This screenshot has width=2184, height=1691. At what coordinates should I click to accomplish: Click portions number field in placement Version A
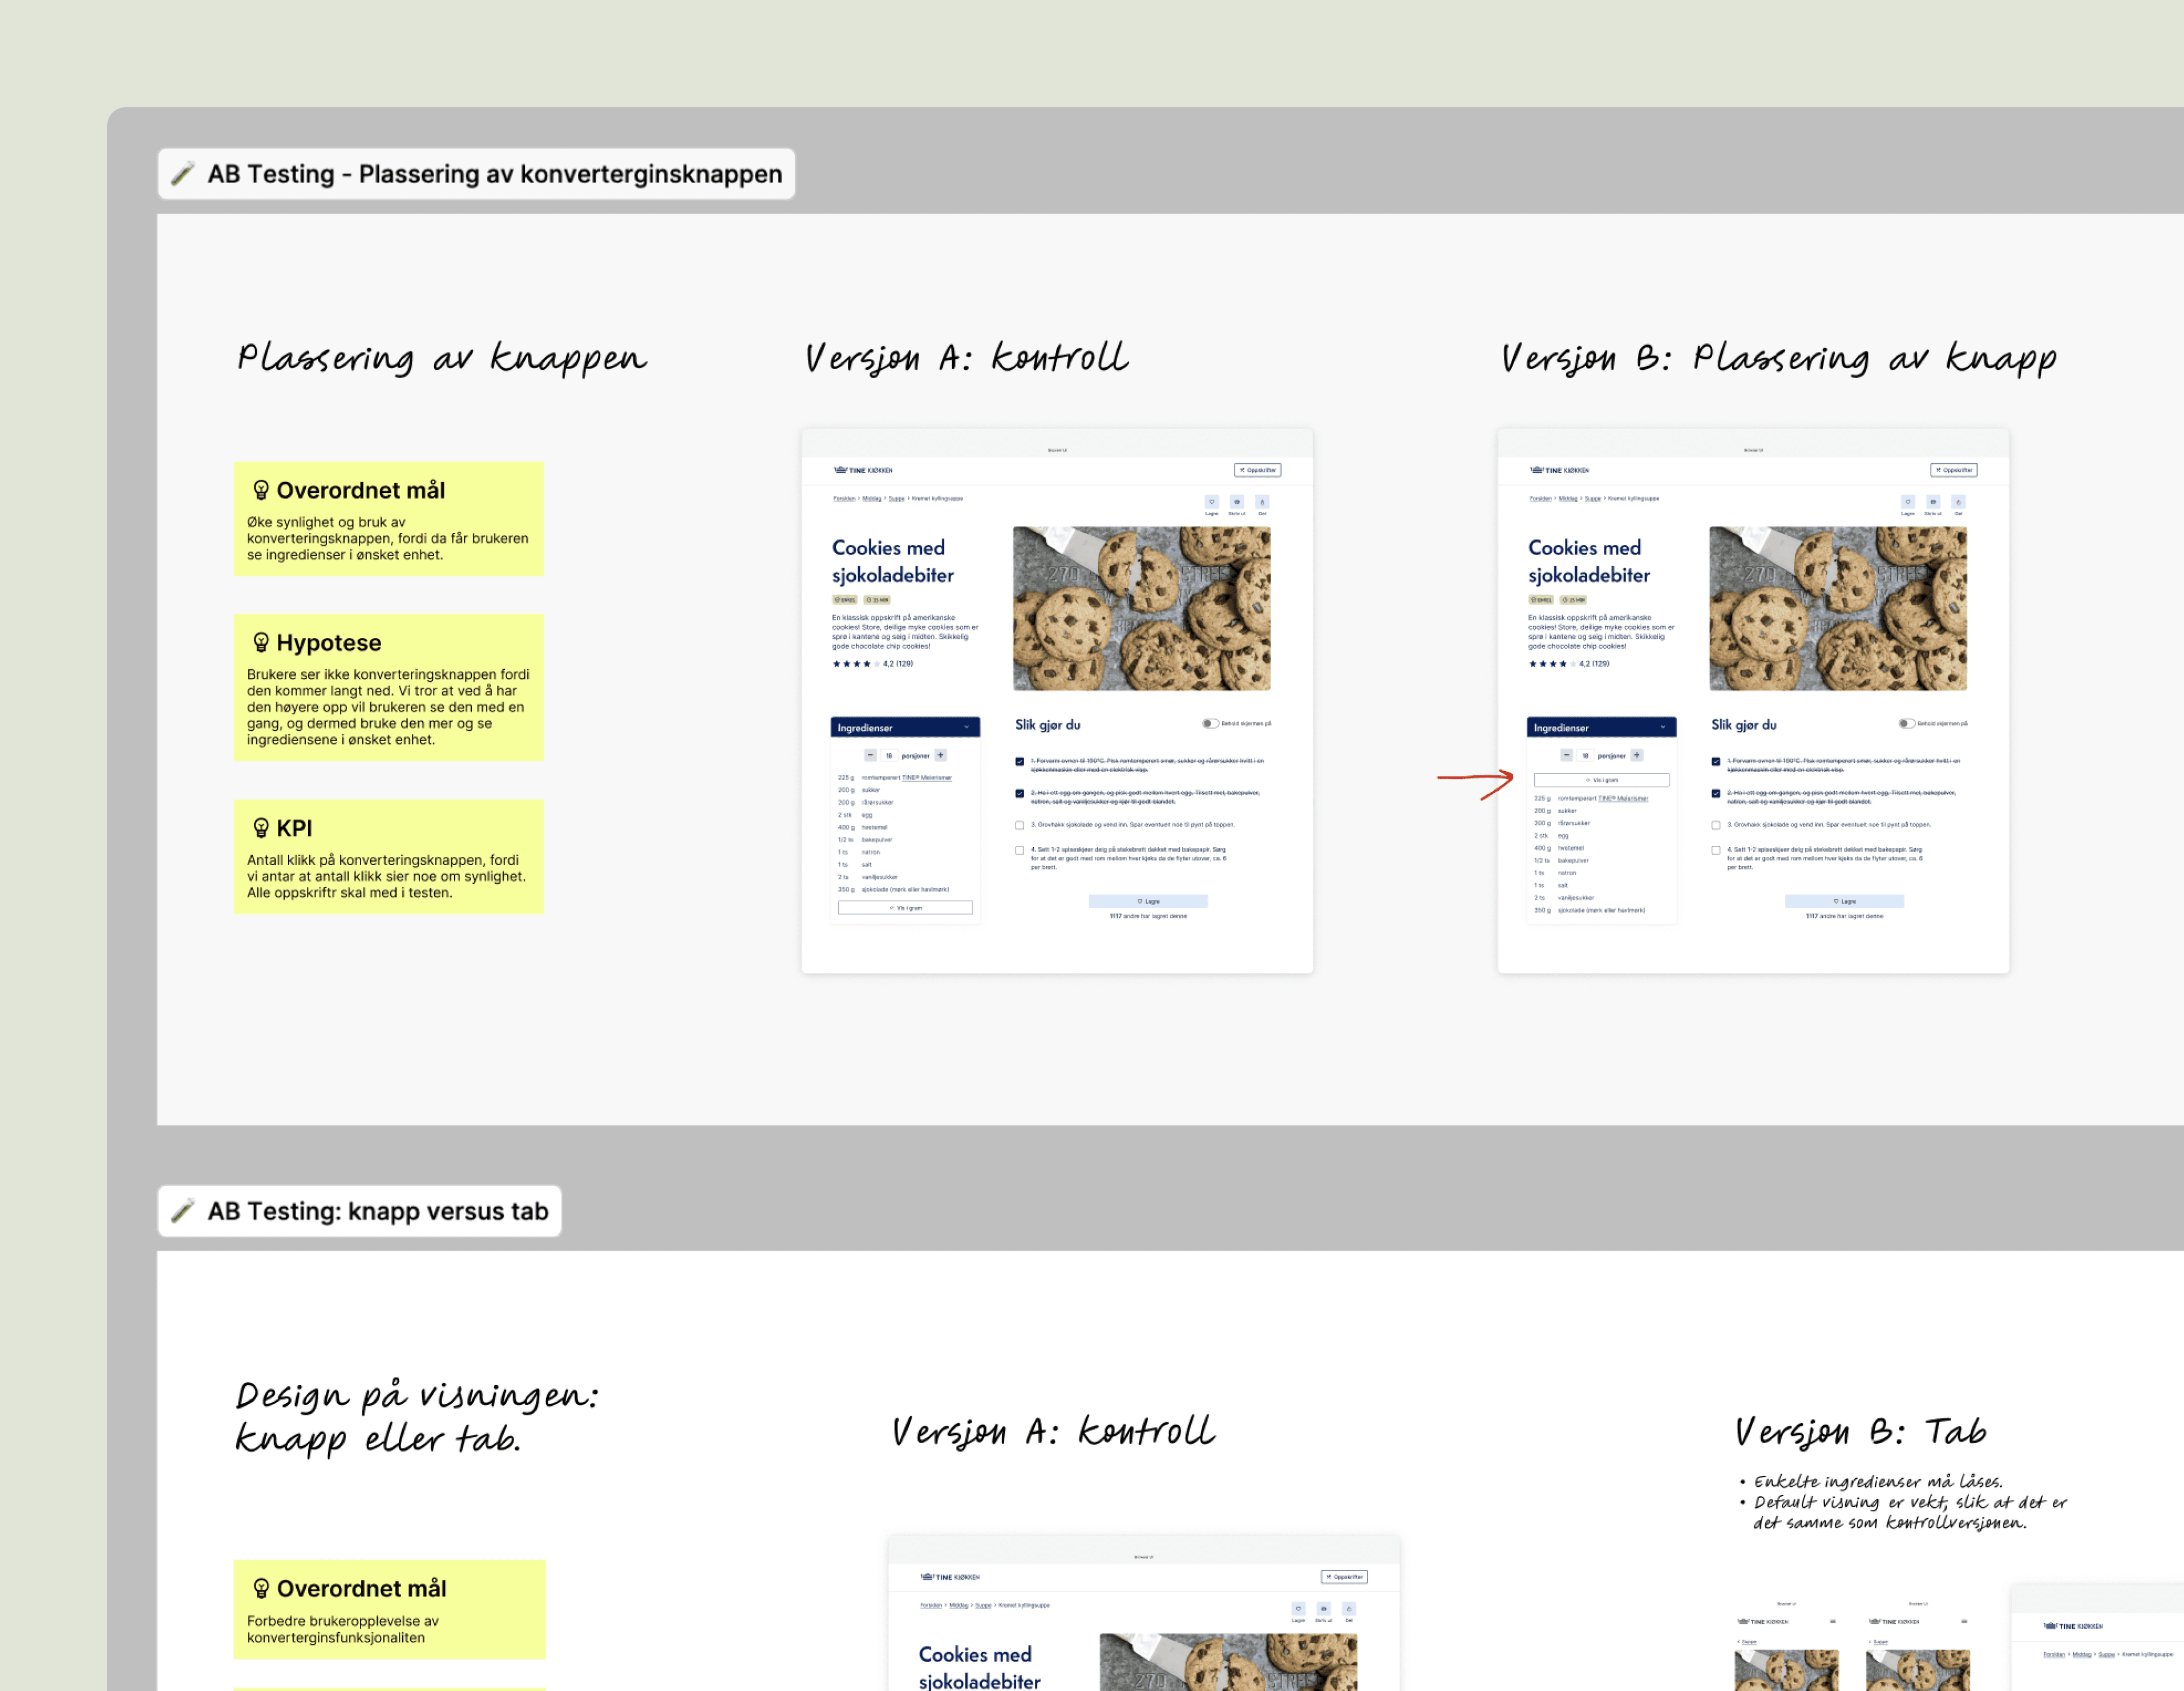888,756
